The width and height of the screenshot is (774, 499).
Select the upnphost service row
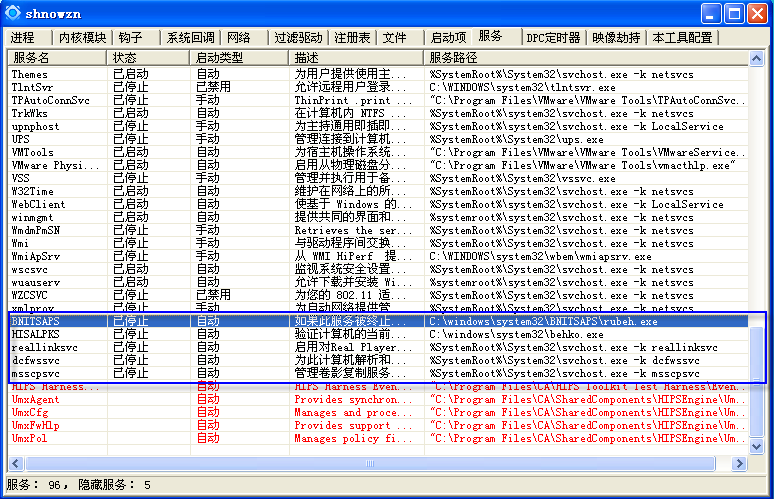click(x=378, y=126)
